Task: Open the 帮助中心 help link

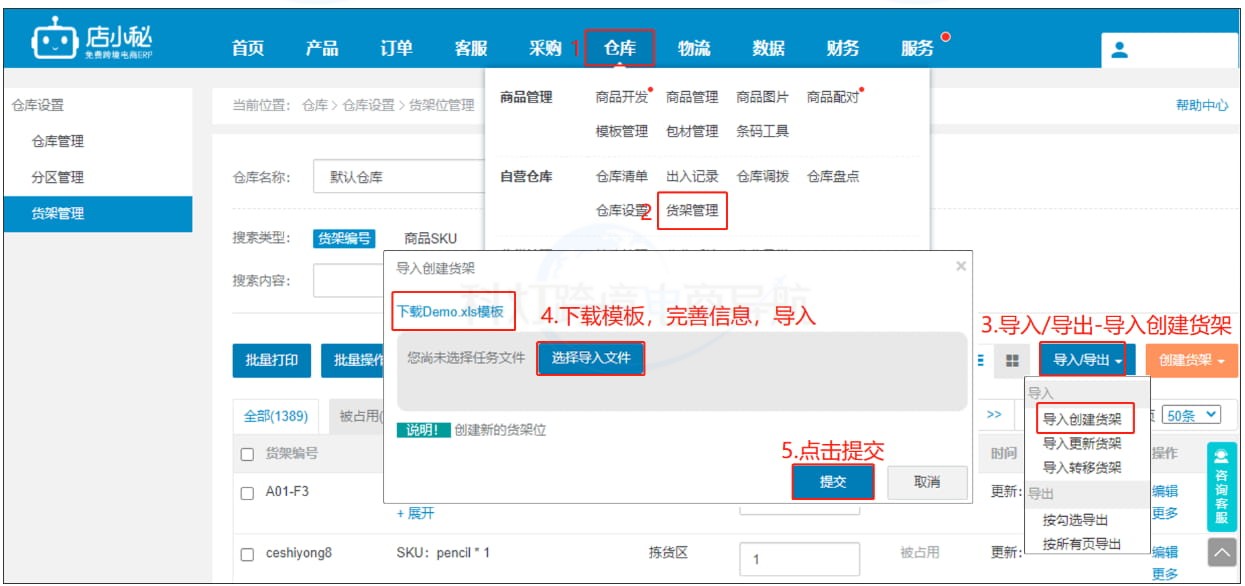Action: click(x=1202, y=103)
